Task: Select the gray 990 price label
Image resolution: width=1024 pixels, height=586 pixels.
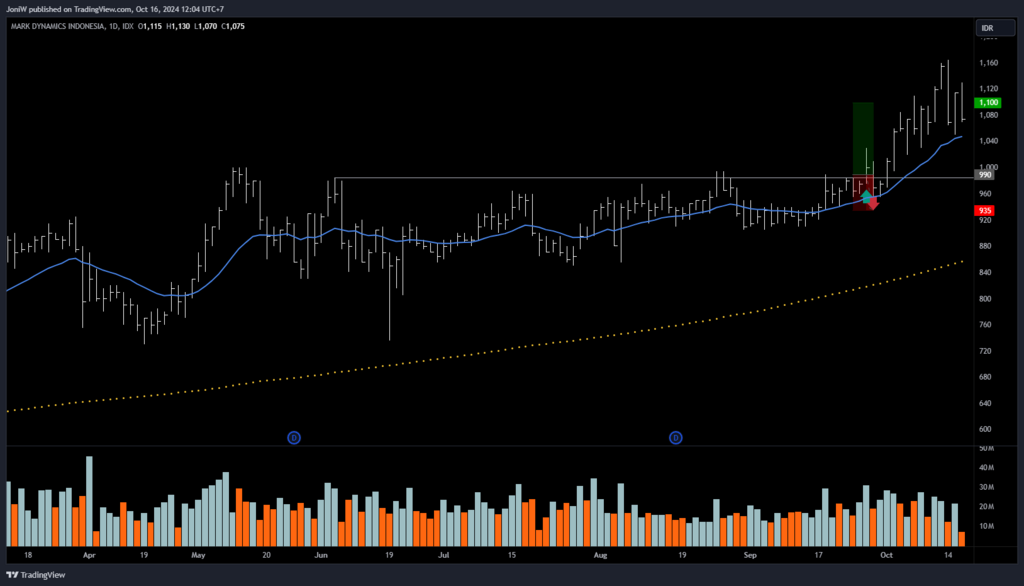Action: click(983, 174)
